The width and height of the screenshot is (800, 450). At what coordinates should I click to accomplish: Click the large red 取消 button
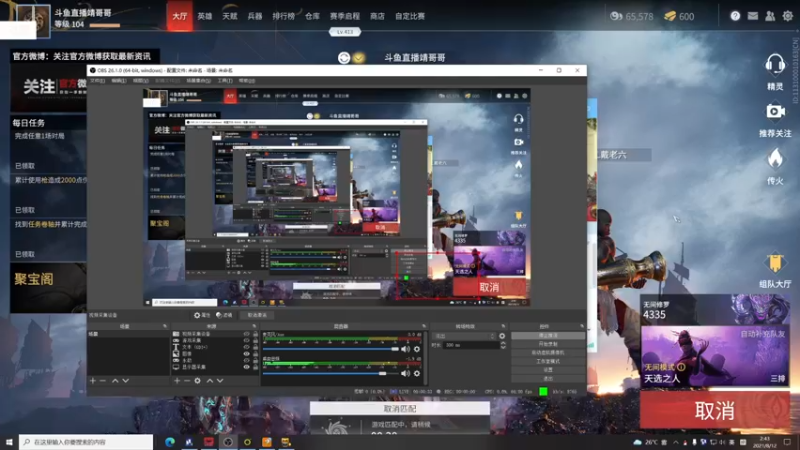pyautogui.click(x=714, y=410)
